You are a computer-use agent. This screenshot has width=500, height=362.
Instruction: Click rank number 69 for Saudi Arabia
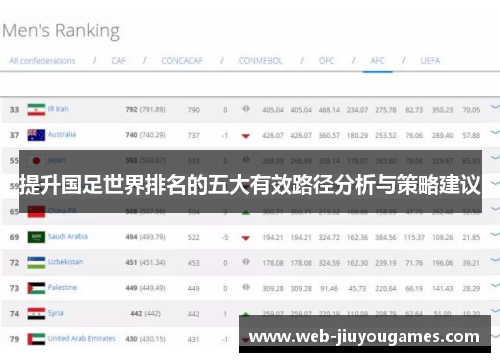tap(14, 237)
